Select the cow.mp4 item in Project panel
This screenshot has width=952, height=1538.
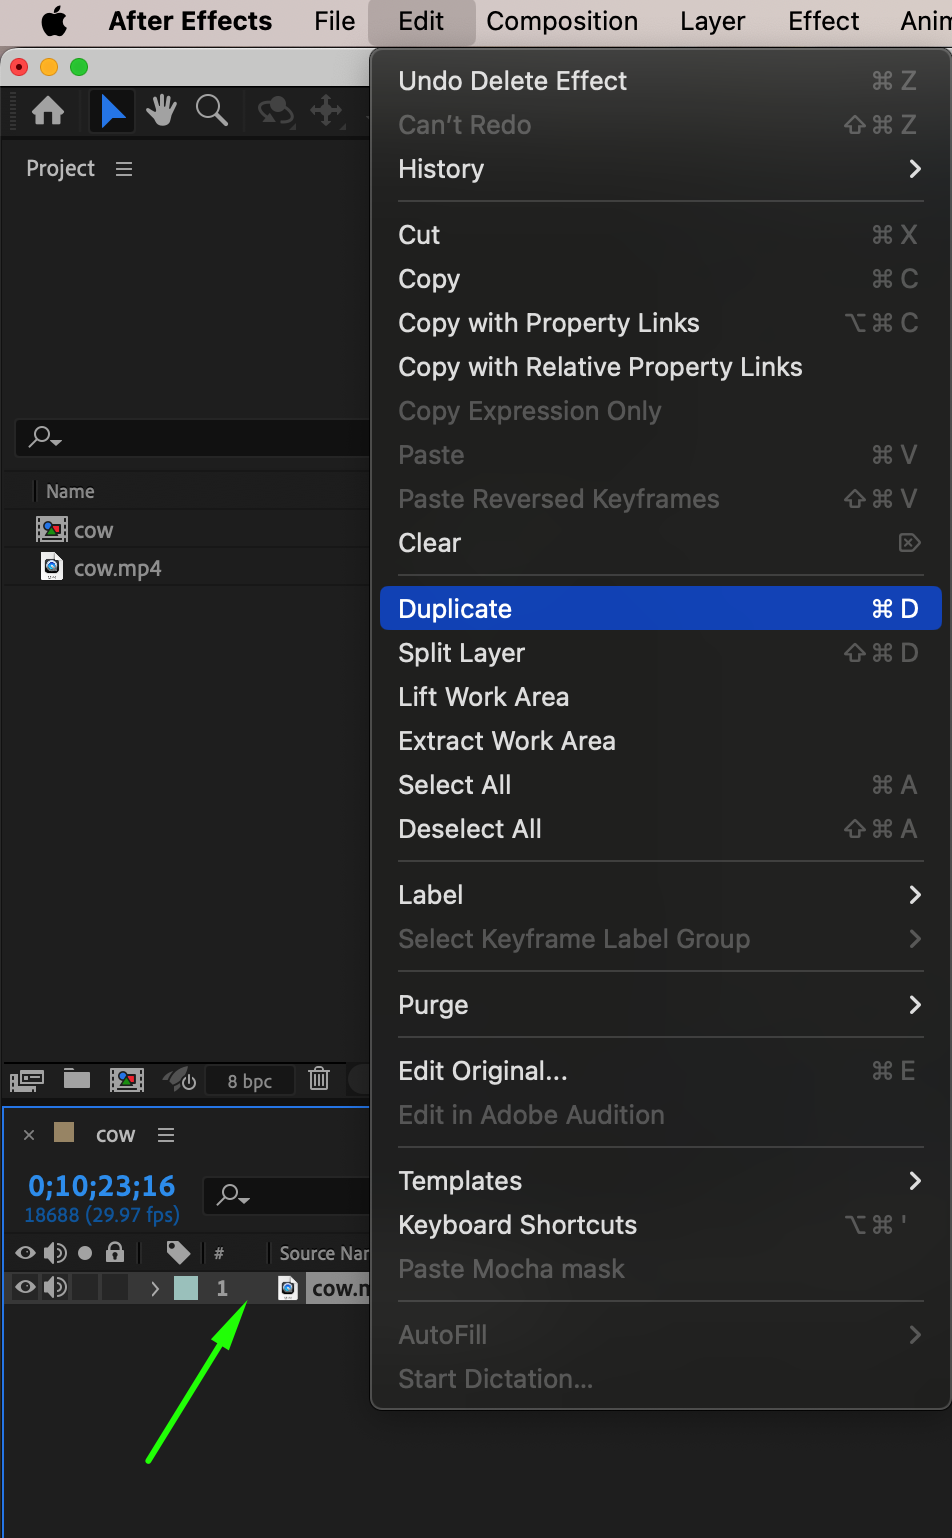[x=117, y=569]
